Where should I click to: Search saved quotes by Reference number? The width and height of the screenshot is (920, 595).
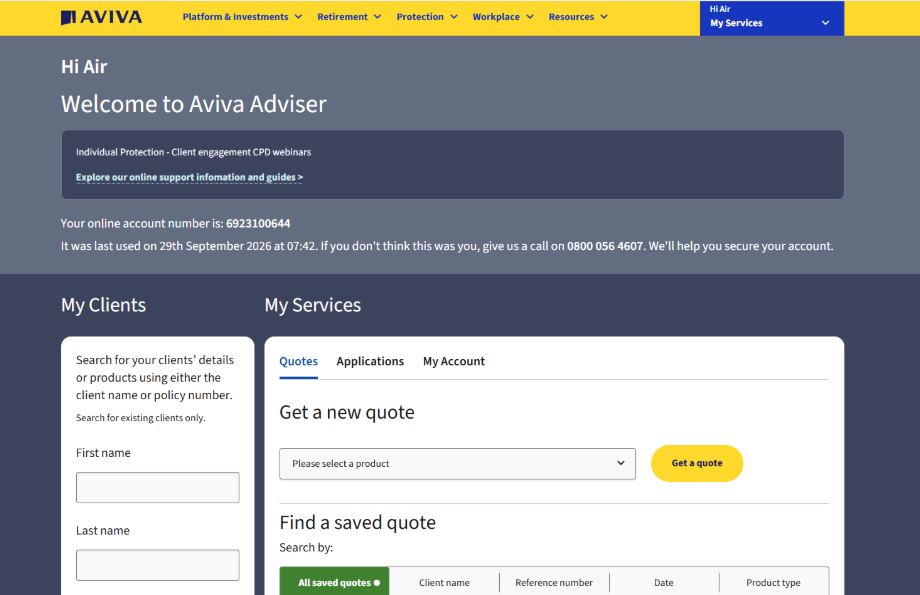point(554,583)
